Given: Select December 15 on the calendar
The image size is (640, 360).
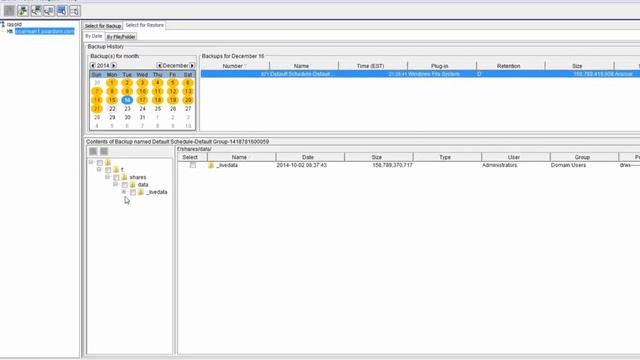Looking at the screenshot, I should [112, 100].
